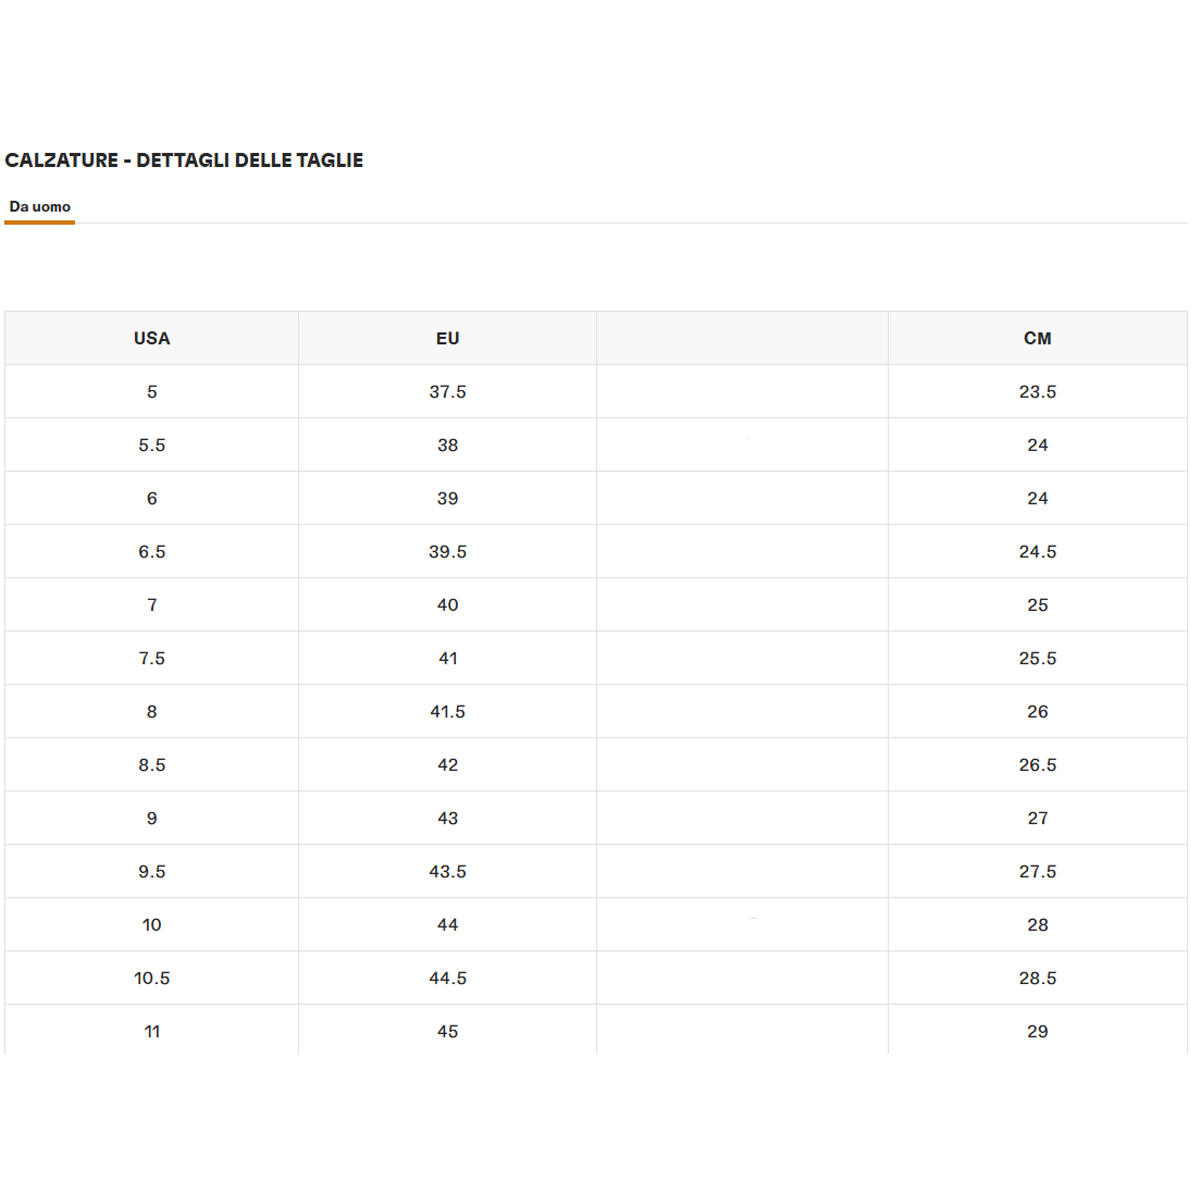Select USA size 9.5 cell
1200x1200 pixels.
(152, 872)
